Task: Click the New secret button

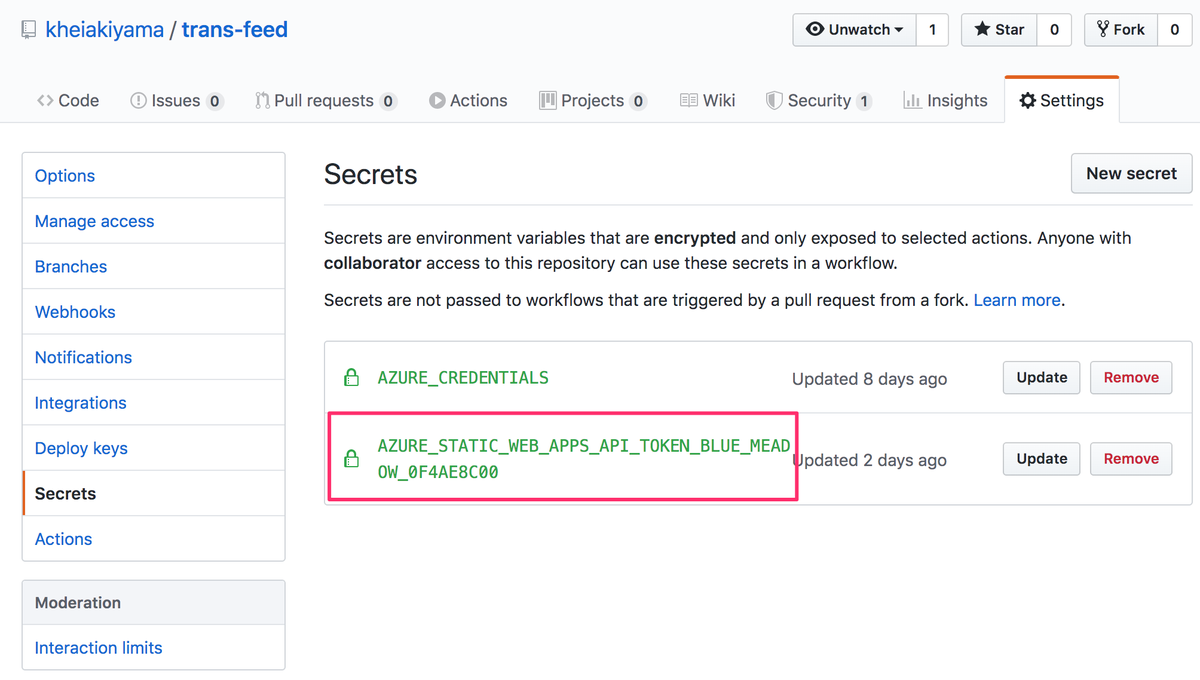Action: click(x=1131, y=173)
